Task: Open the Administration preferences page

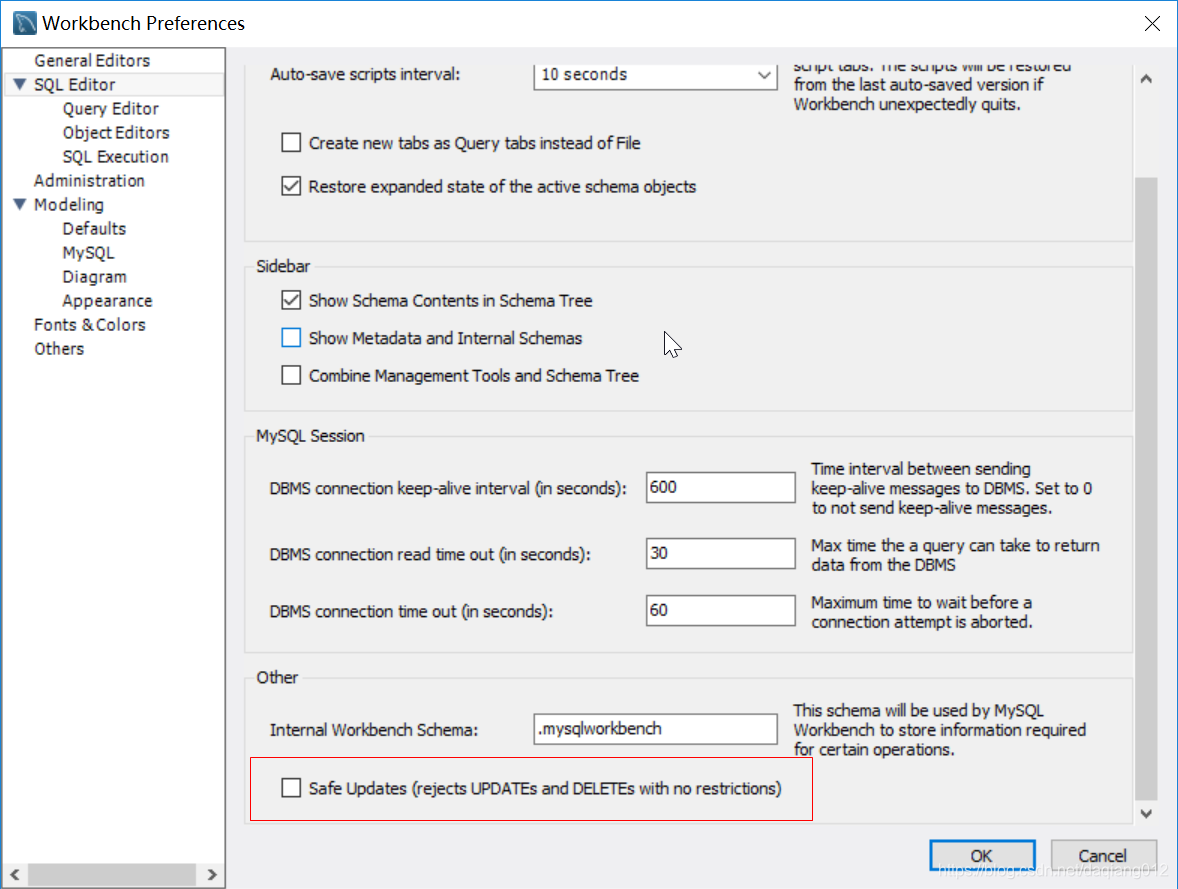Action: [x=89, y=180]
